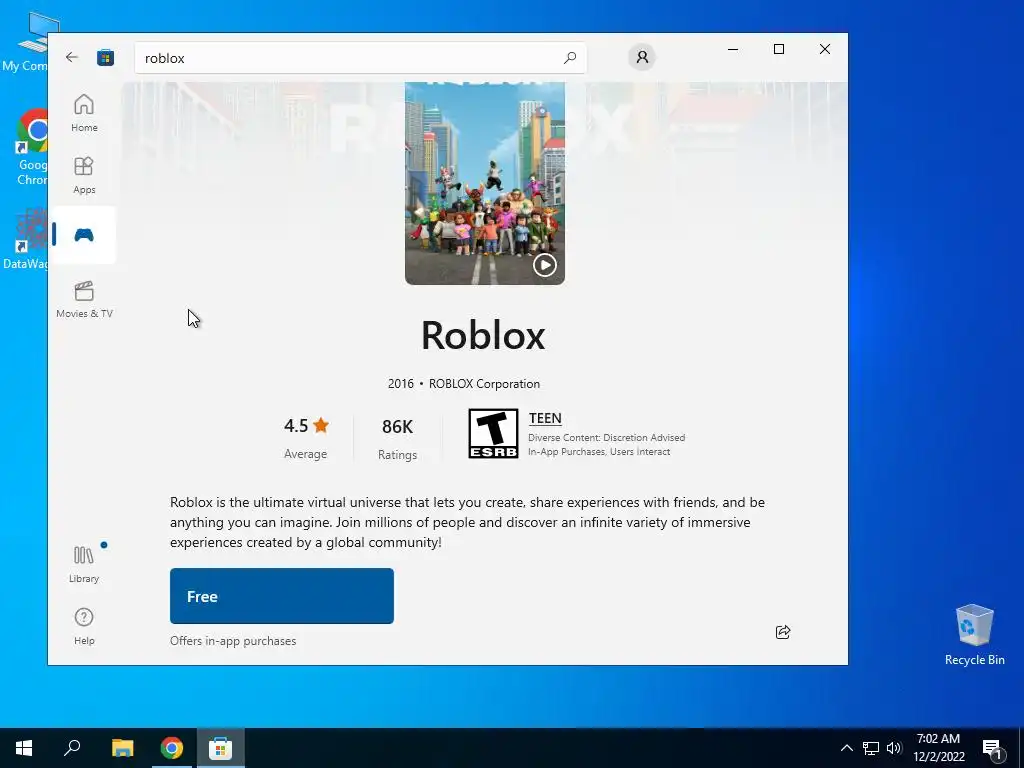Viewport: 1024px width, 768px height.
Task: Click the ESRB T rating badge
Action: coord(493,434)
